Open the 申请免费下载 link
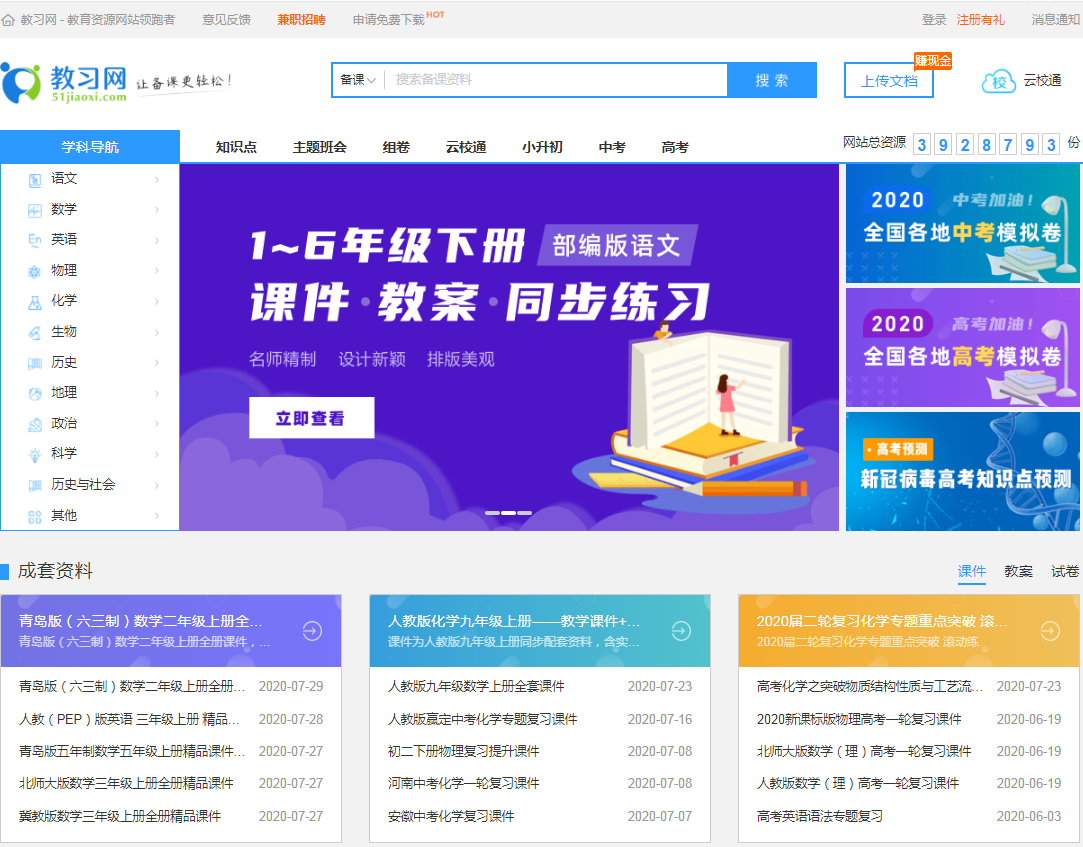The height and width of the screenshot is (847, 1083). point(389,20)
